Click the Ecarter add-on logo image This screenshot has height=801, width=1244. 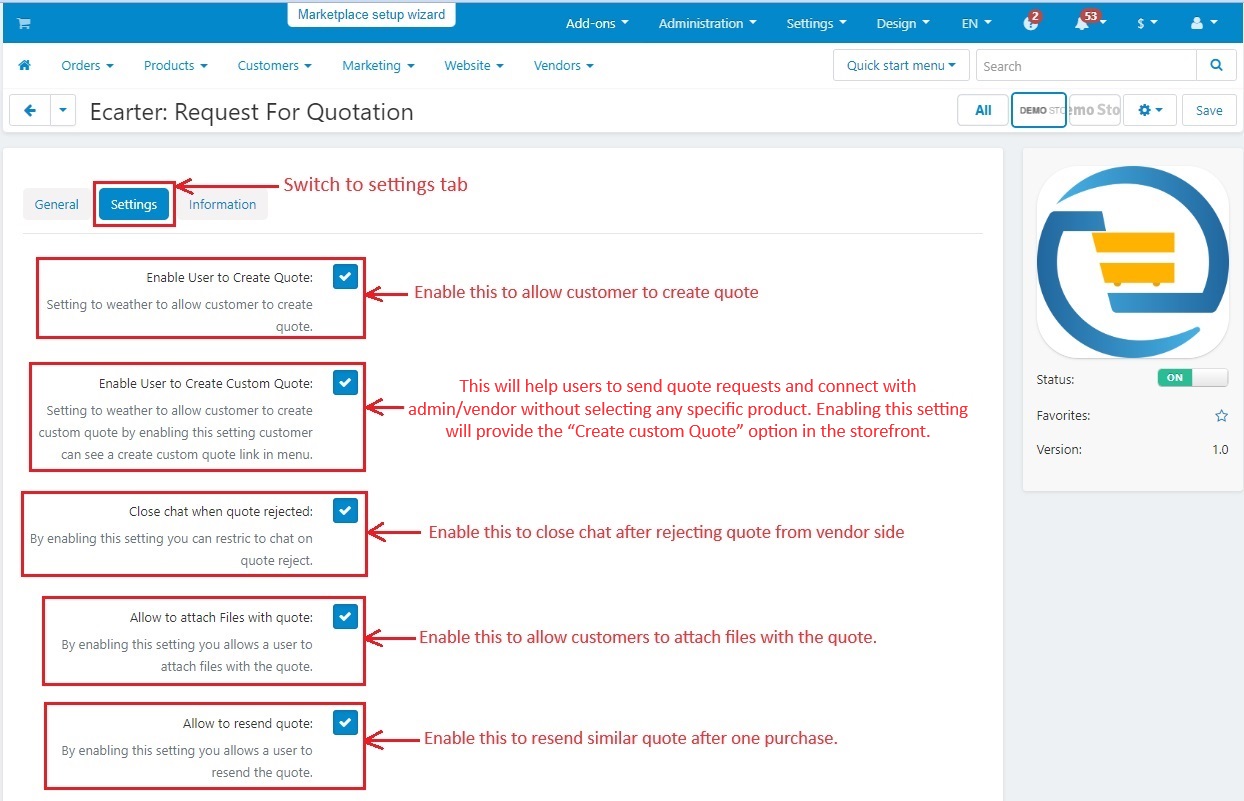(1133, 262)
